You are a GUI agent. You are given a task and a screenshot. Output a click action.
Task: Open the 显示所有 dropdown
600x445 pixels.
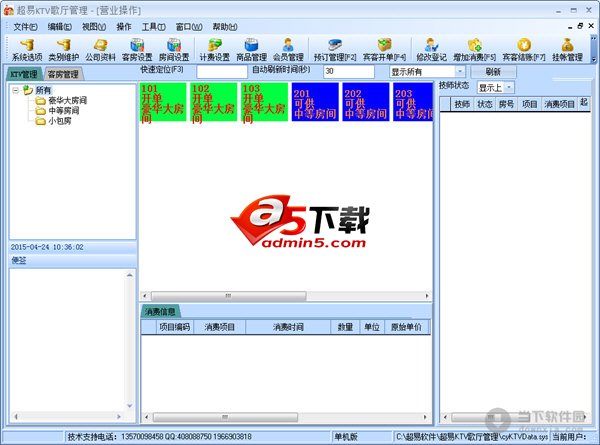[x=460, y=72]
